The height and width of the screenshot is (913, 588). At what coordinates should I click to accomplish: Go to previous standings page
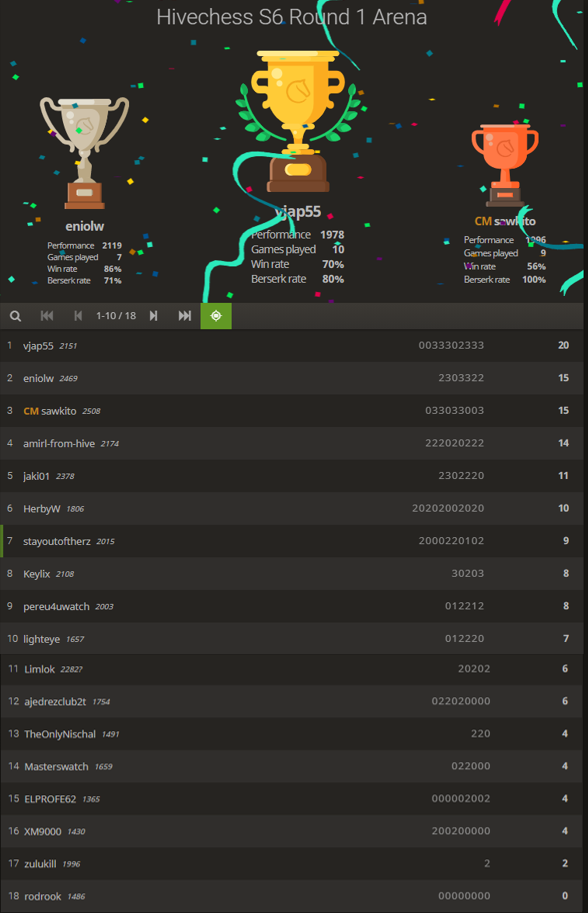coord(78,316)
